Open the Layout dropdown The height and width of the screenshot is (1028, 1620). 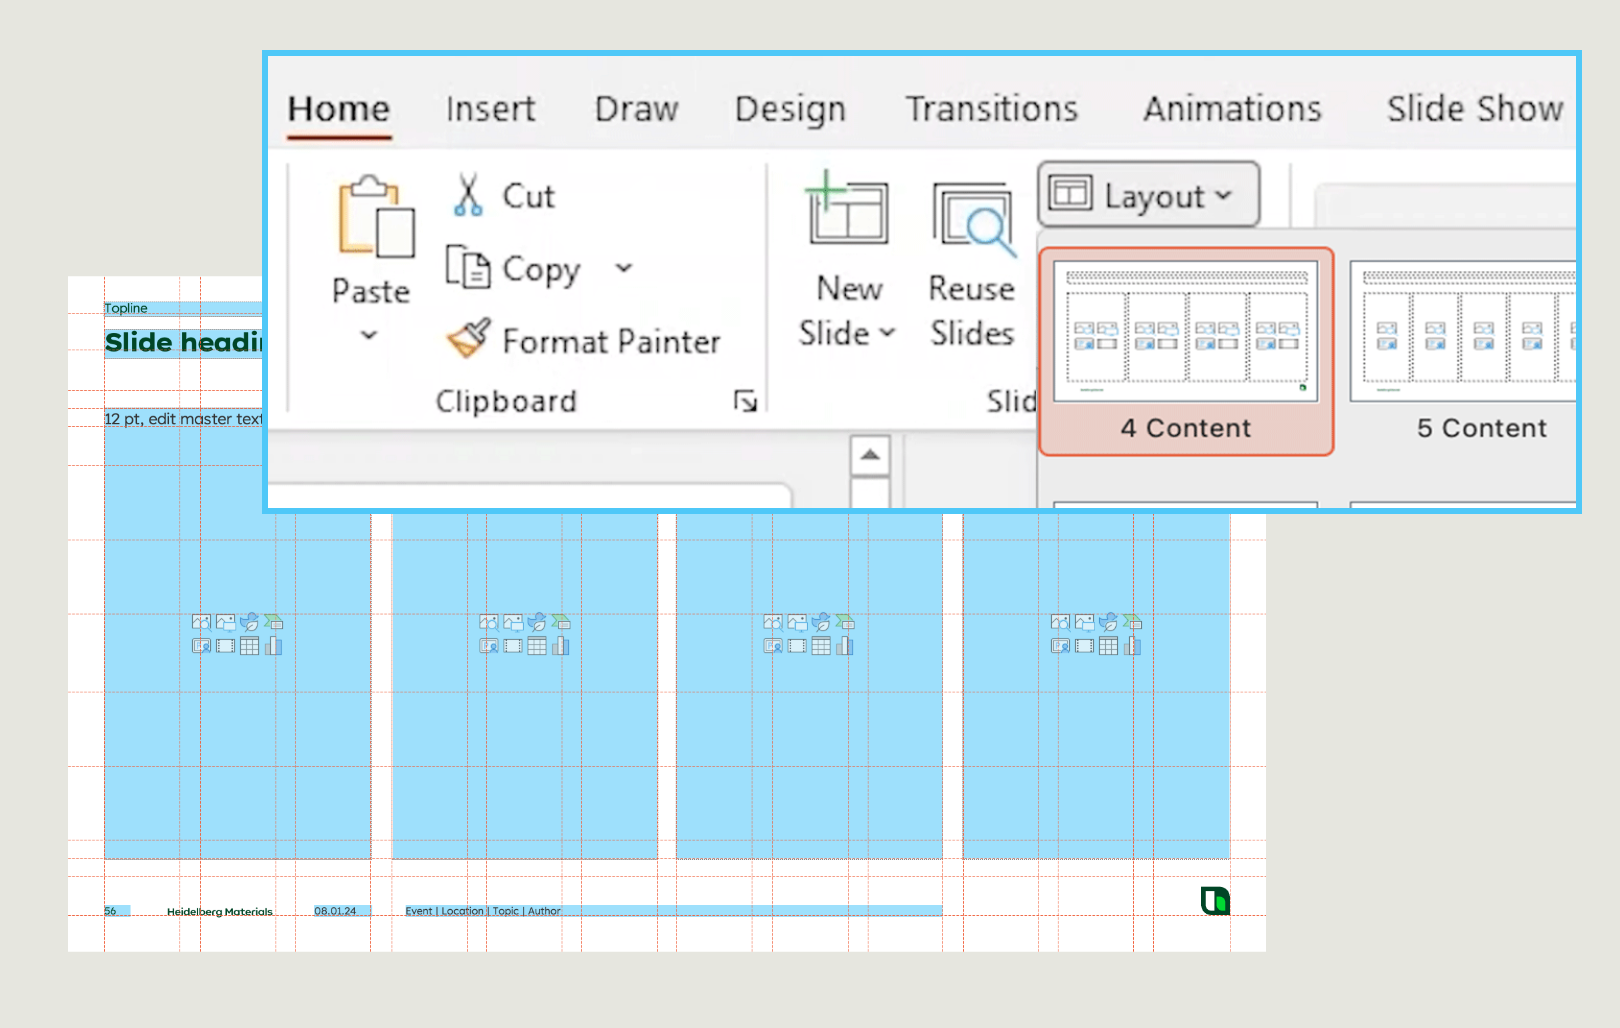point(1148,195)
